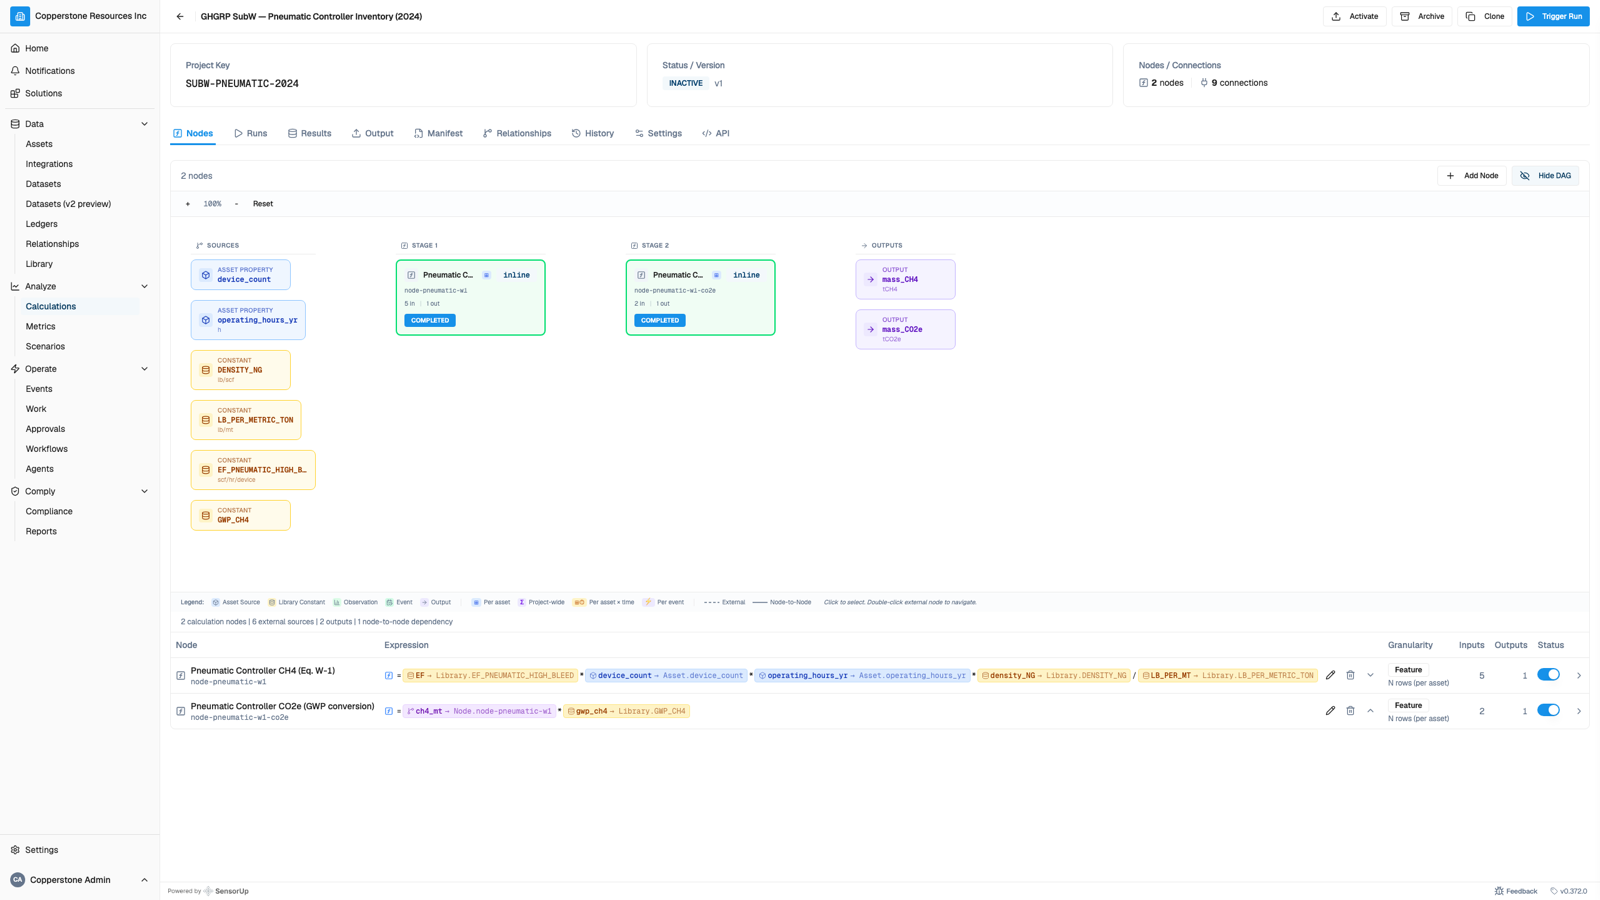Open the API tab

[x=716, y=133]
